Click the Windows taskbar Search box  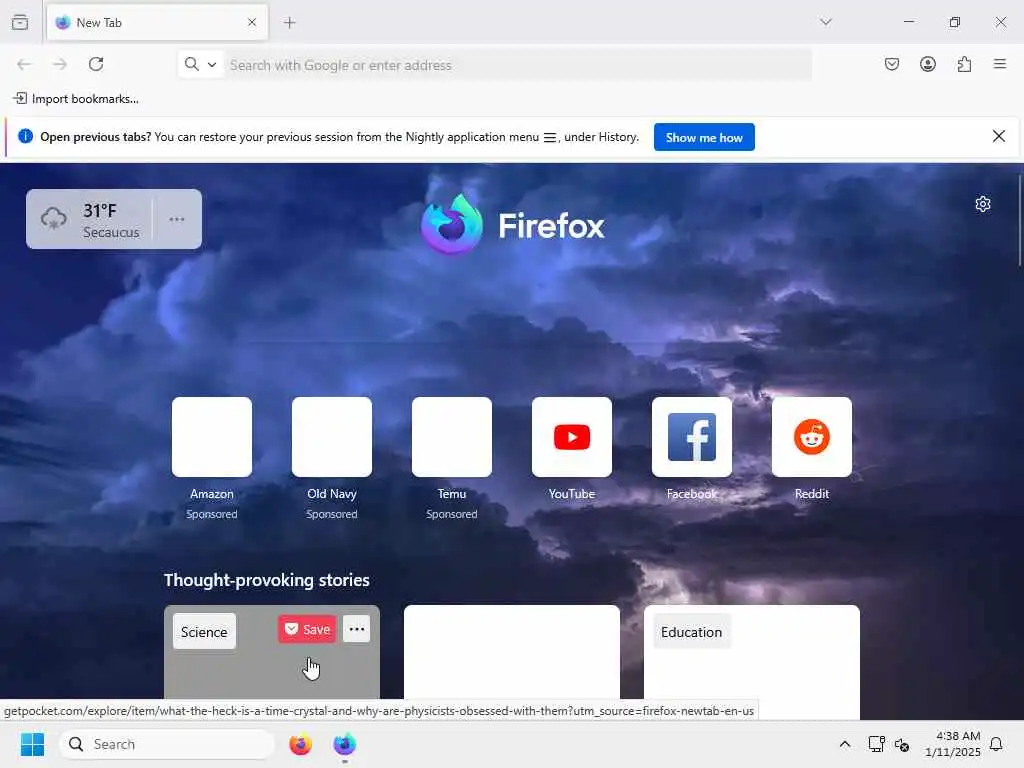167,744
